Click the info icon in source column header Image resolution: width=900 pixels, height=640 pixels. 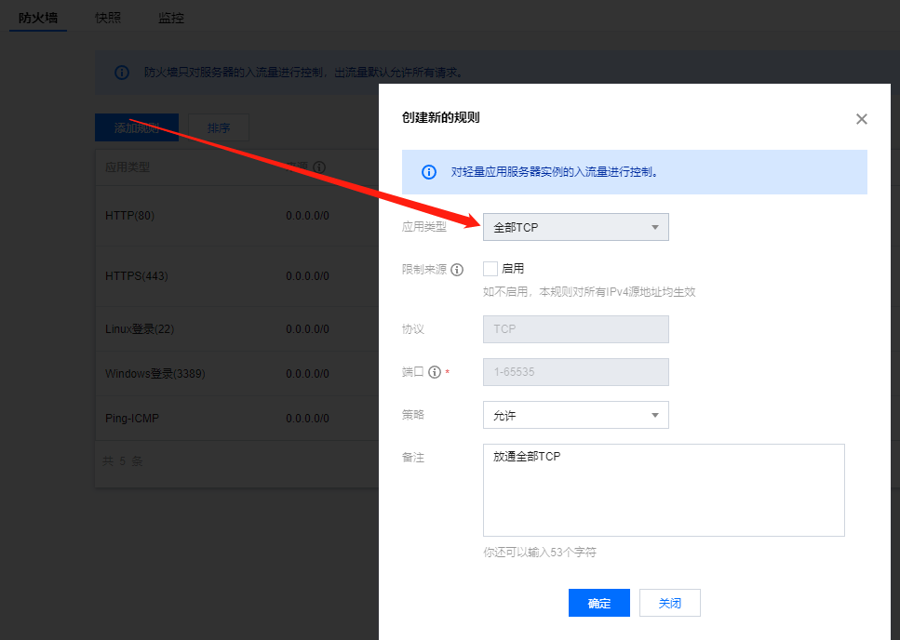(319, 168)
